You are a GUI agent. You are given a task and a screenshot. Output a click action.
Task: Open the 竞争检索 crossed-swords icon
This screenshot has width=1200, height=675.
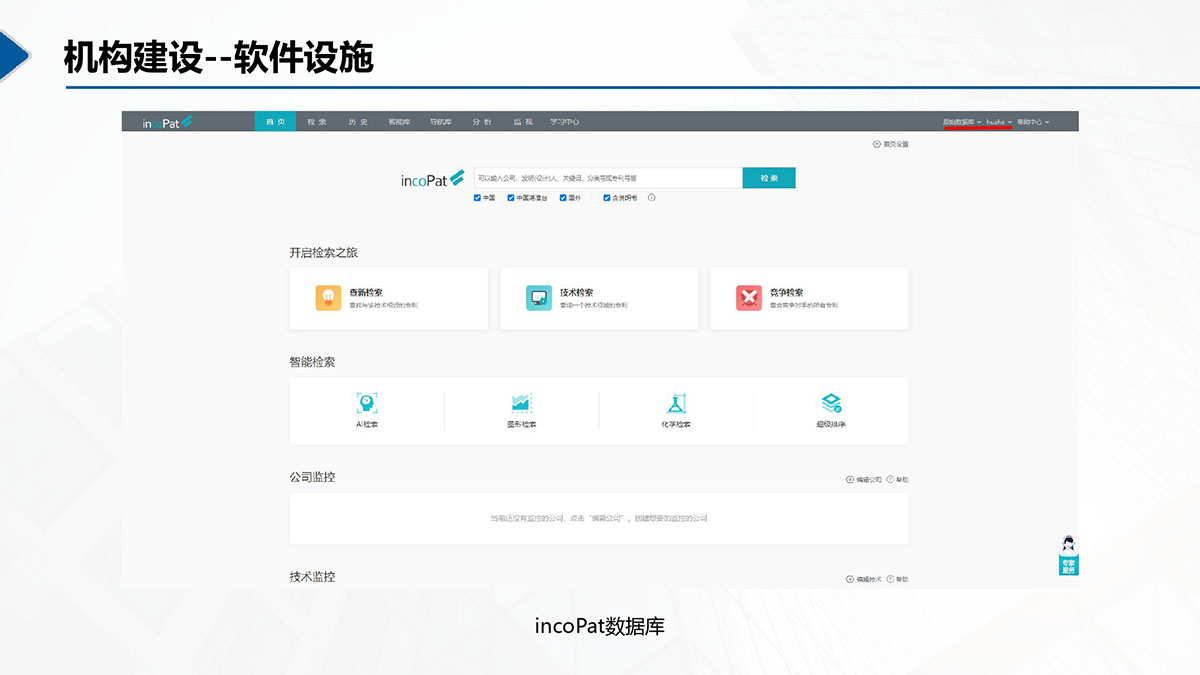pyautogui.click(x=749, y=298)
